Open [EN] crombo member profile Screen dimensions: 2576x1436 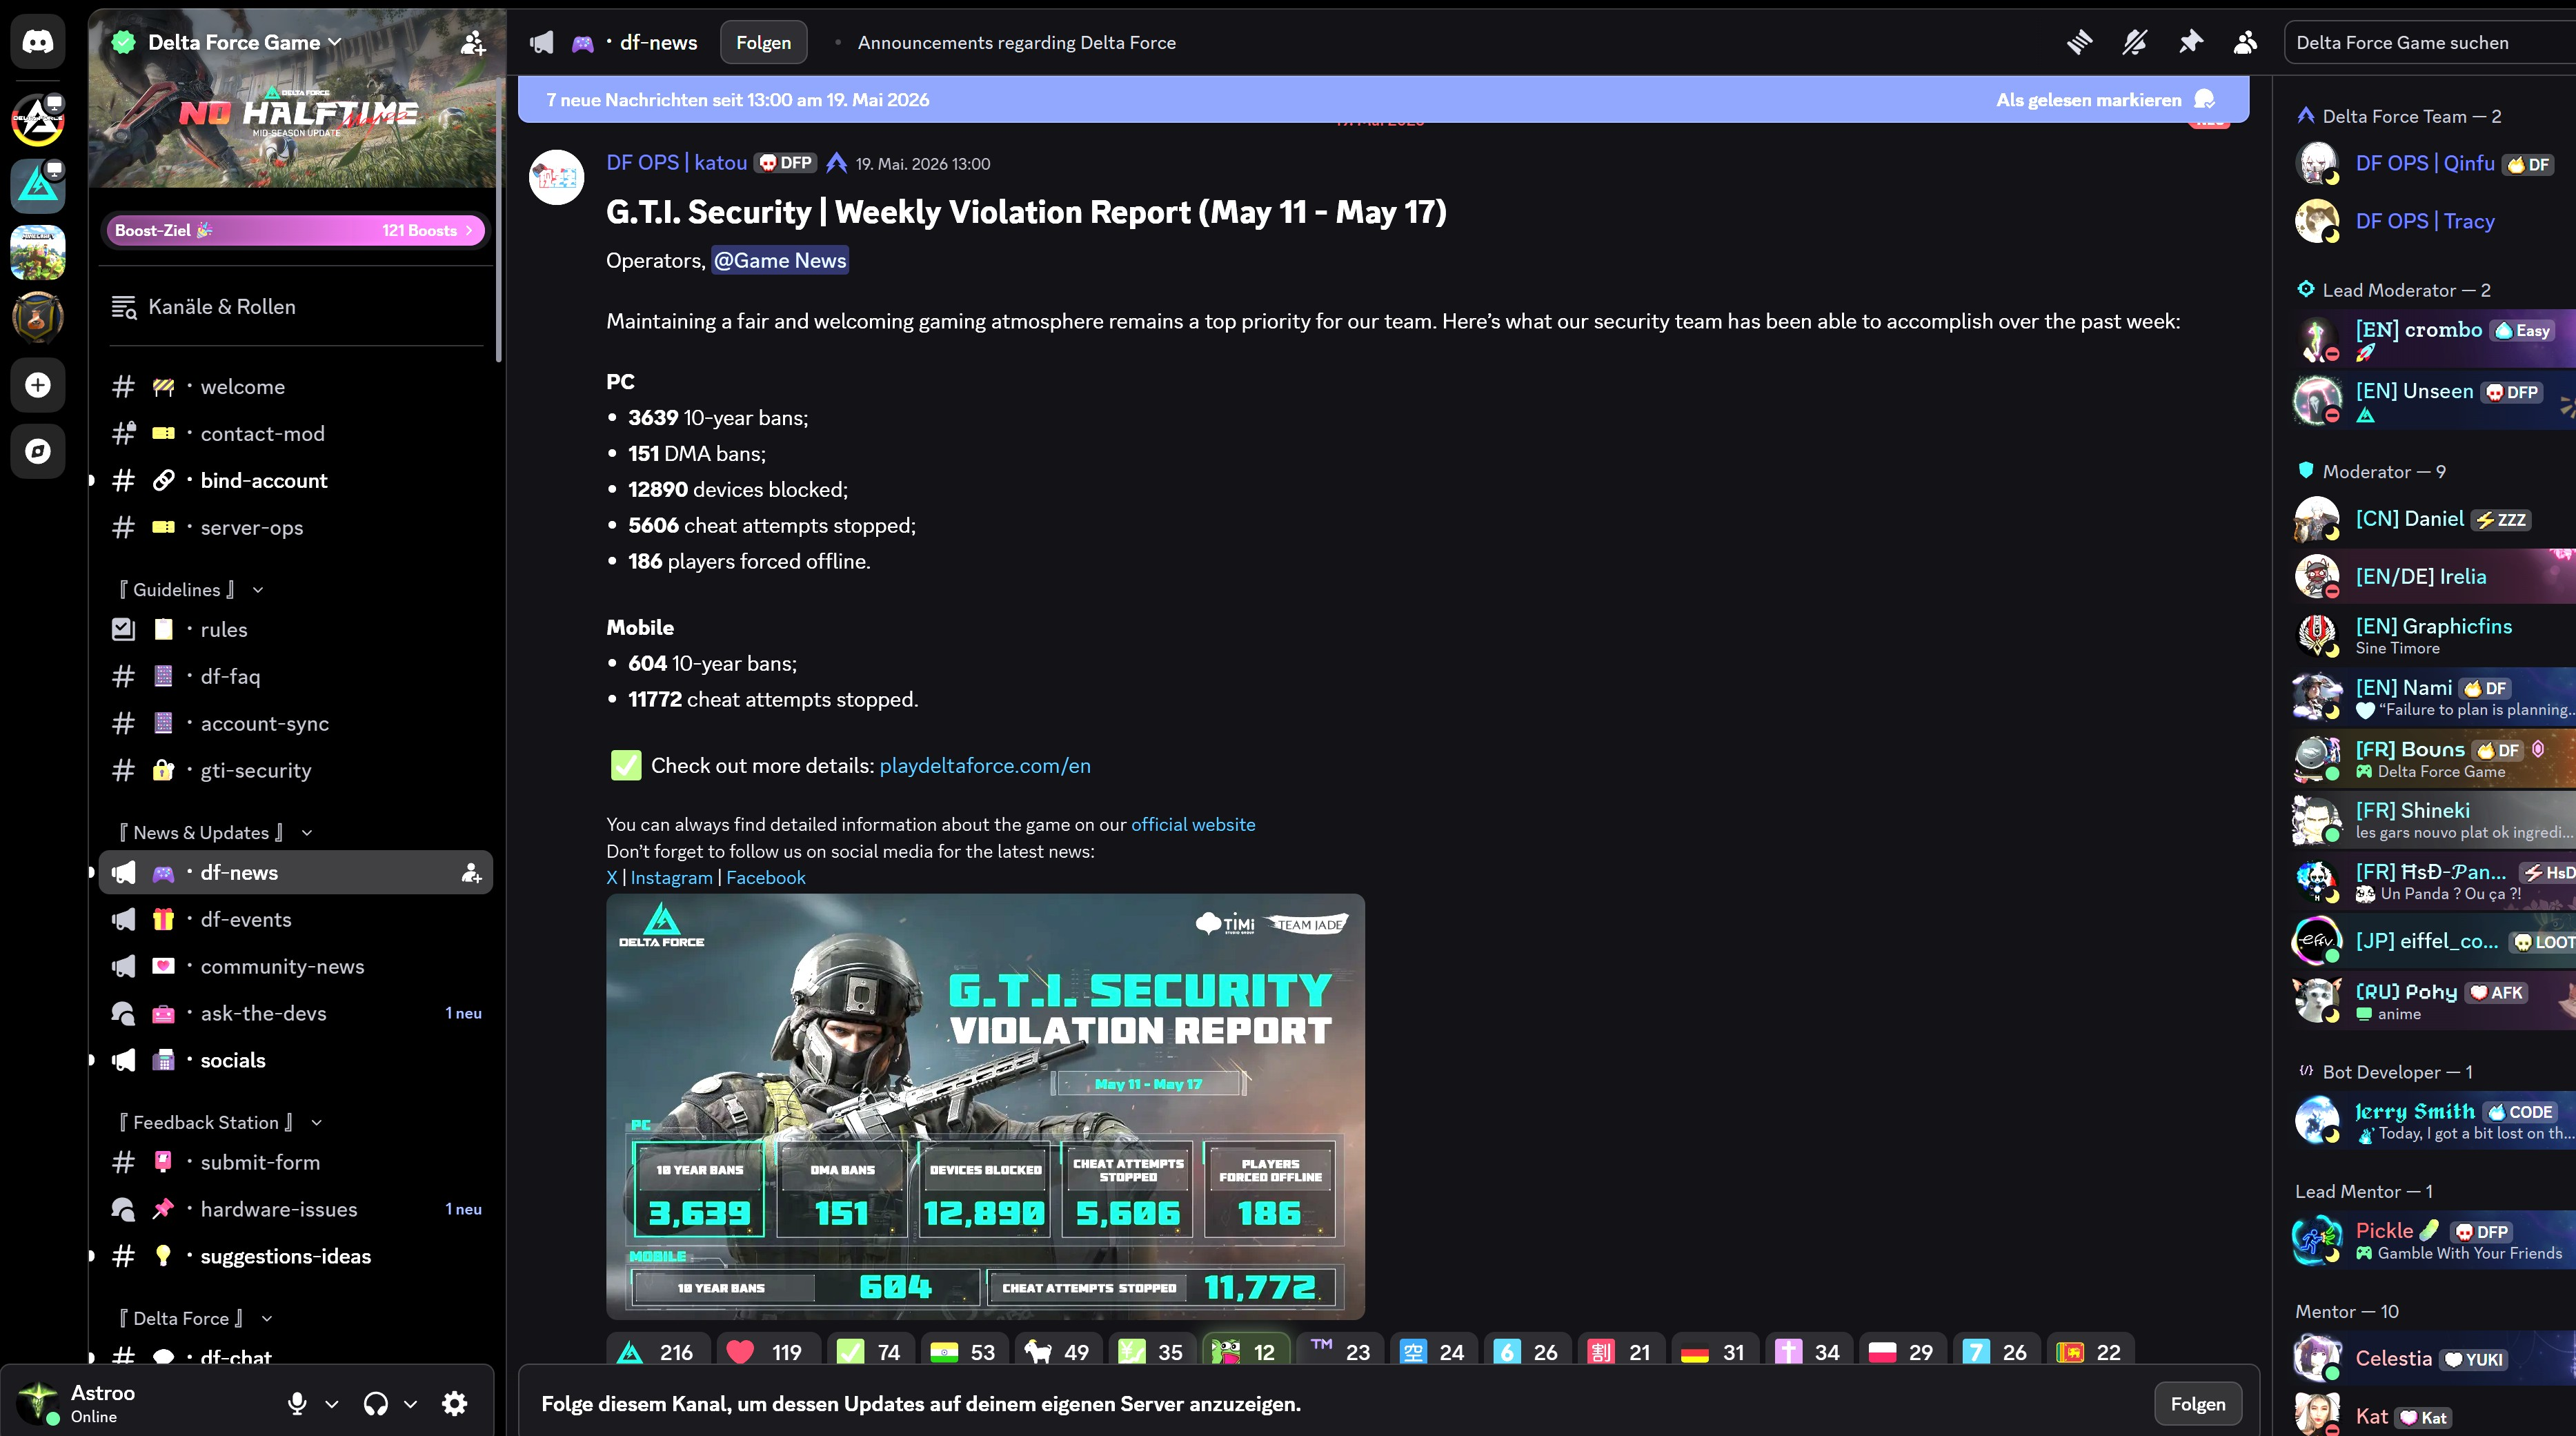coord(2434,339)
